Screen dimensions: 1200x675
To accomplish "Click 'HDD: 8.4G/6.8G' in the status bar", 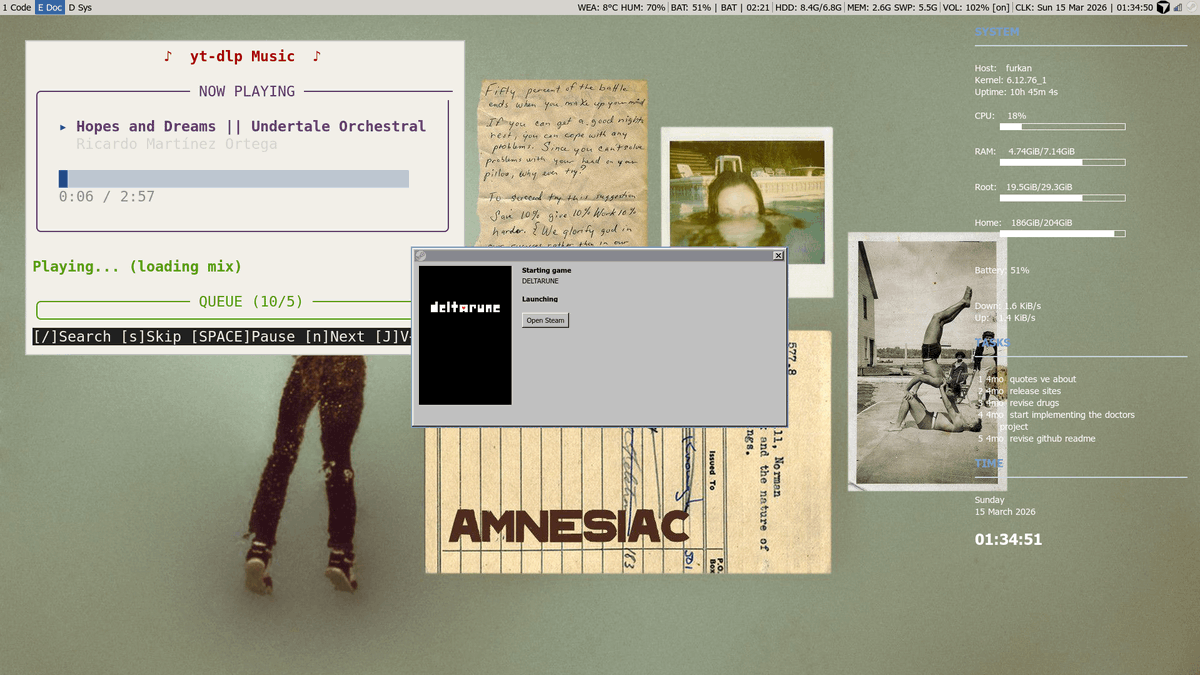I will point(808,7).
